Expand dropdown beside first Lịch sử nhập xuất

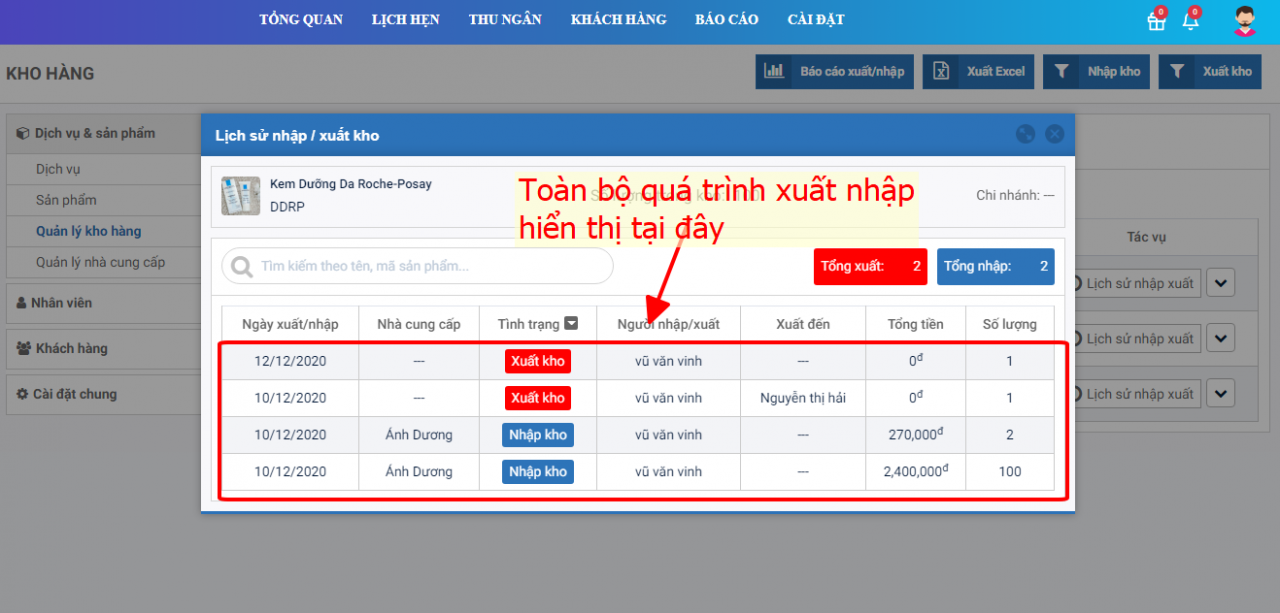pyautogui.click(x=1220, y=284)
